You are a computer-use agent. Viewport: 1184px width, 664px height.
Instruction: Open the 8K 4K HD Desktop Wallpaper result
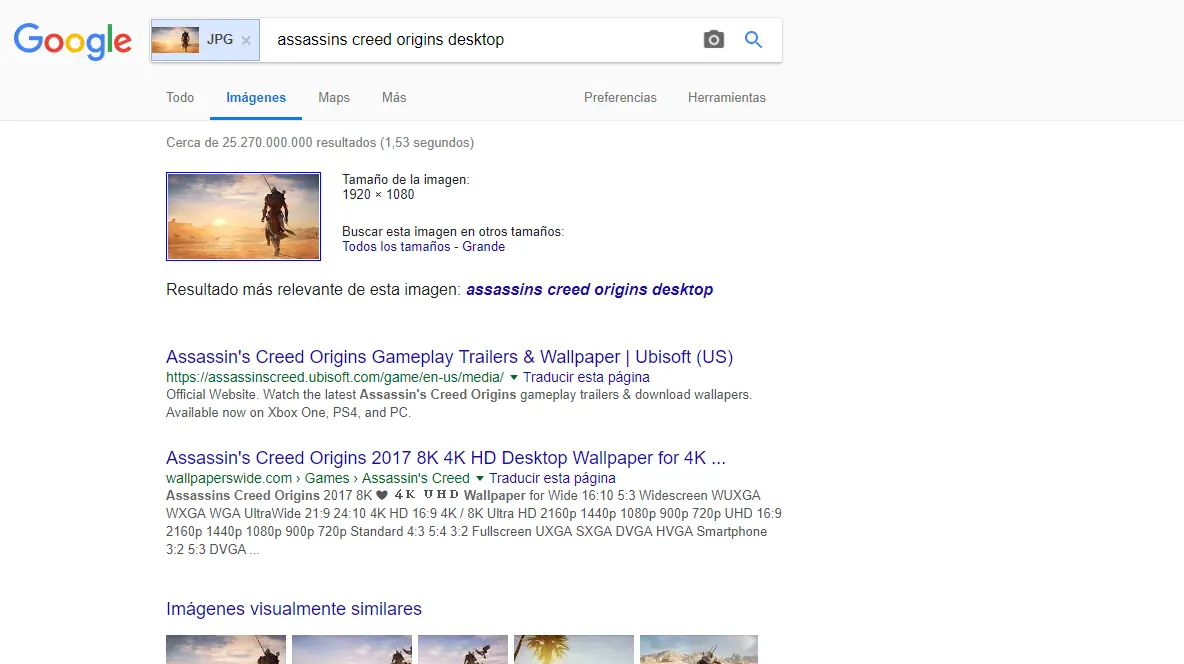point(446,458)
